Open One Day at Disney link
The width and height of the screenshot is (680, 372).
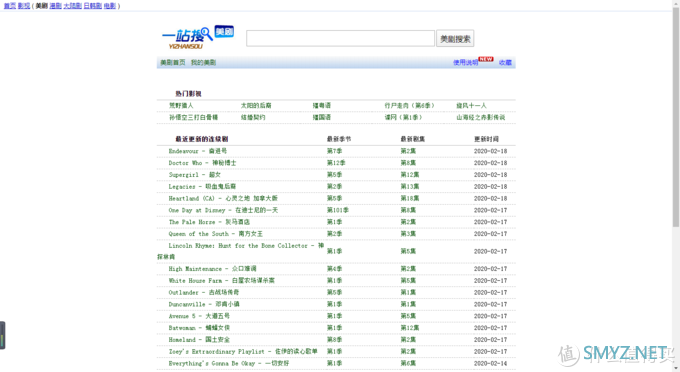click(x=223, y=210)
